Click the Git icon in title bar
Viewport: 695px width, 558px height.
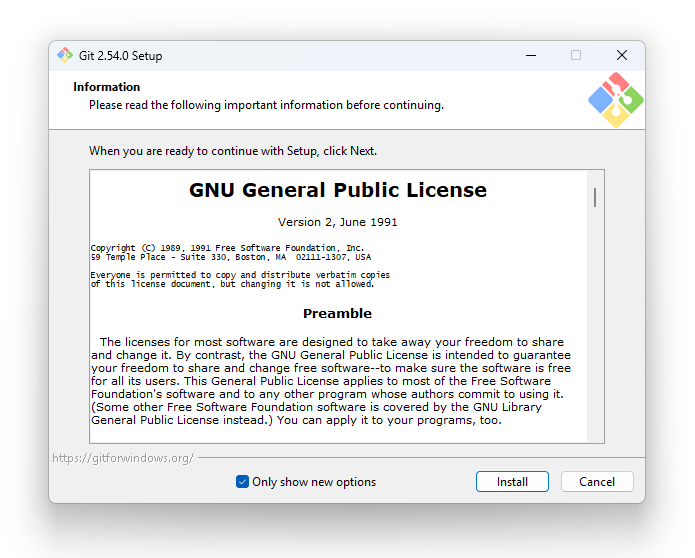[x=65, y=55]
